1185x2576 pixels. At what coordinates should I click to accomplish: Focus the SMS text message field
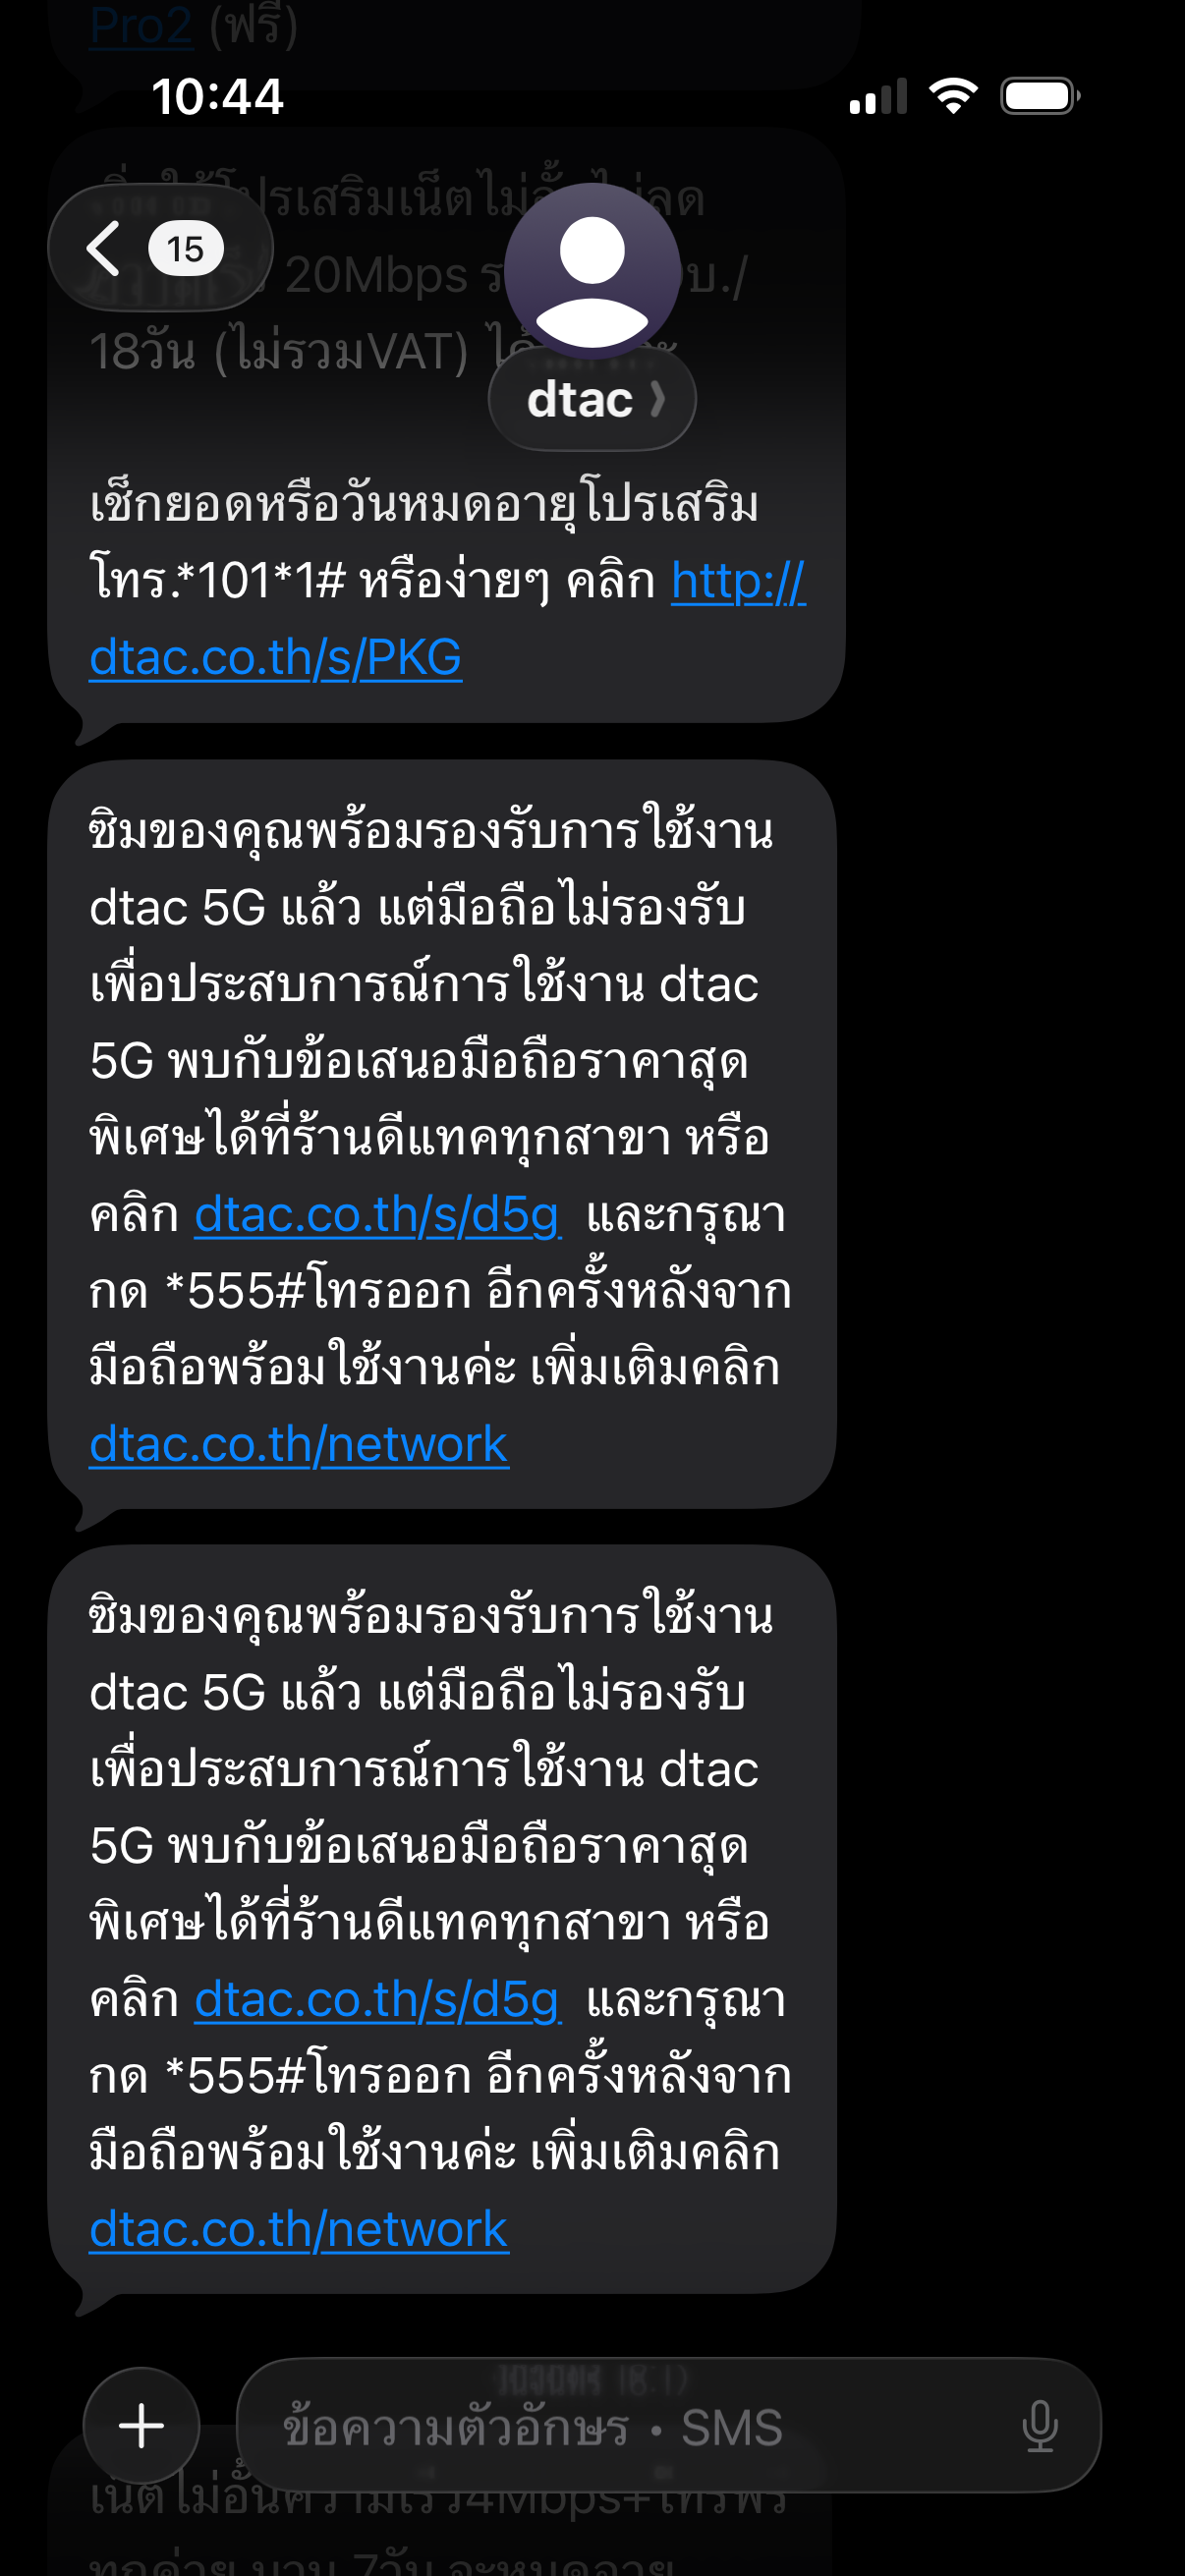(668, 2425)
